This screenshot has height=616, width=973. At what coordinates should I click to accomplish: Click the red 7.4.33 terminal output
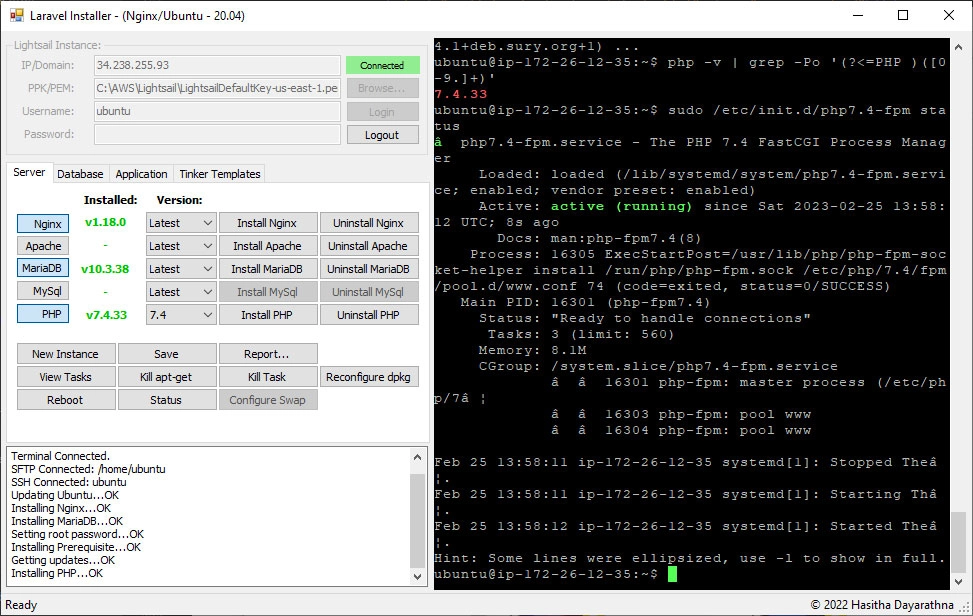coord(461,94)
